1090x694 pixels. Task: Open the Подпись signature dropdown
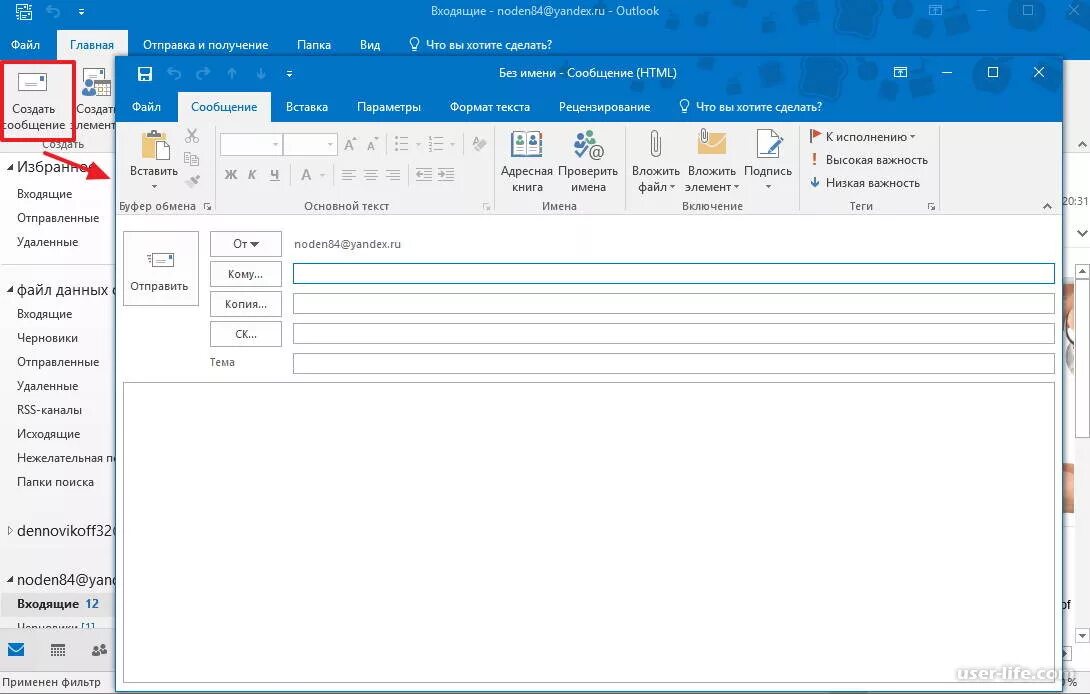[x=768, y=161]
